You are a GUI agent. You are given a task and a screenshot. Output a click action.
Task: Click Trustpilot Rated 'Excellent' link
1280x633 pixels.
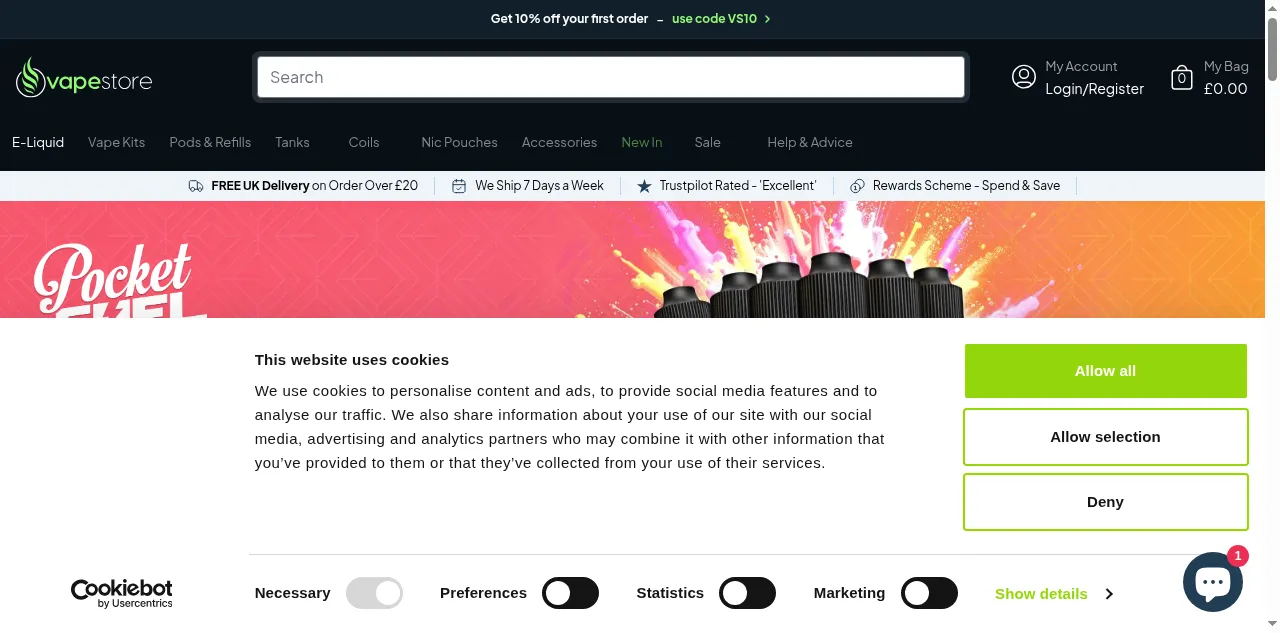[738, 186]
